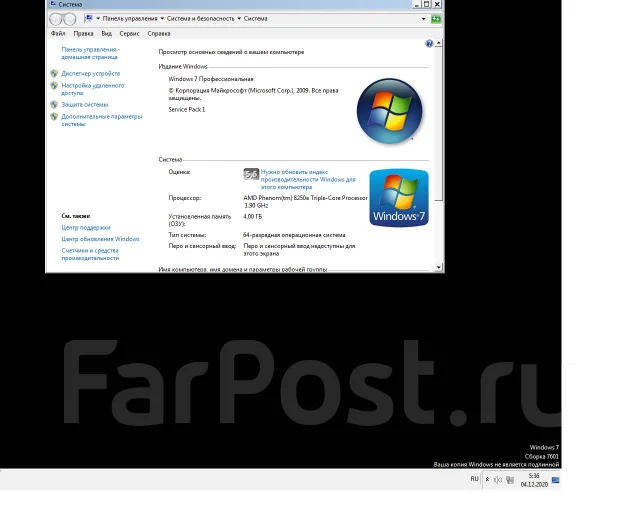Open Счетчики и средства производительности link
This screenshot has width=640, height=512.
pyautogui.click(x=90, y=254)
